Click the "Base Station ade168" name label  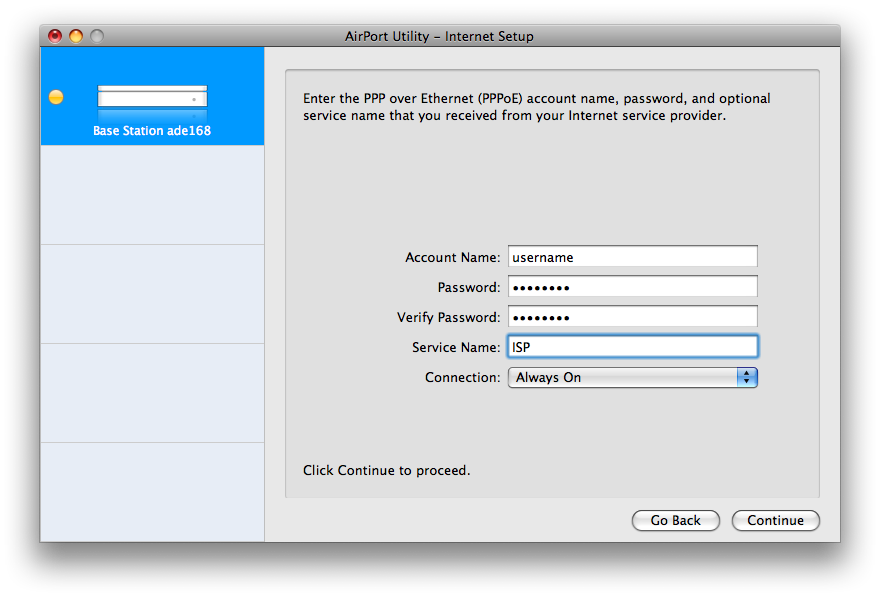click(x=152, y=131)
